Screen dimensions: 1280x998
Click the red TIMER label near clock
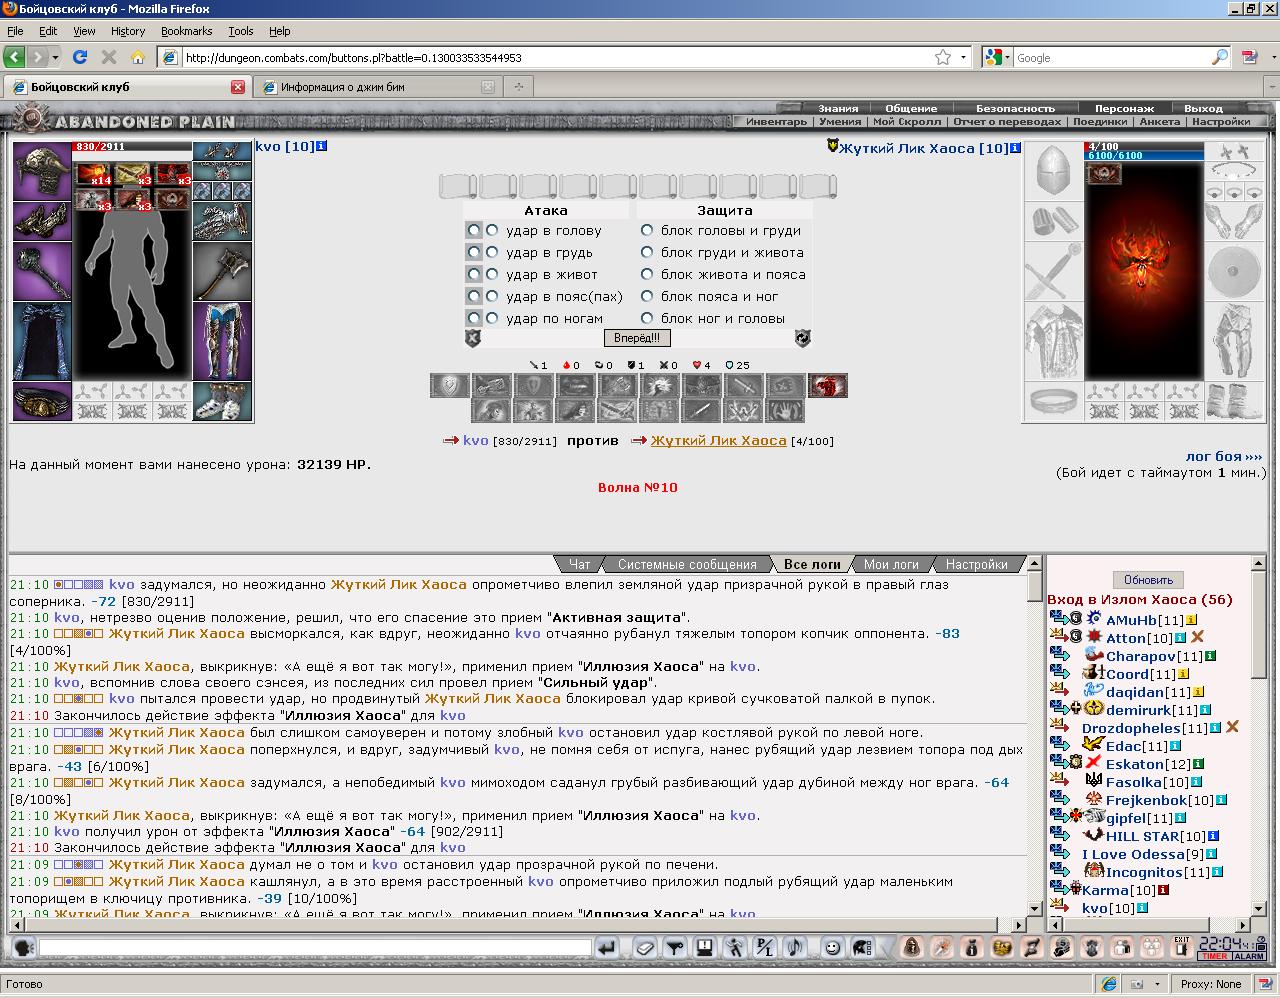(x=1214, y=956)
